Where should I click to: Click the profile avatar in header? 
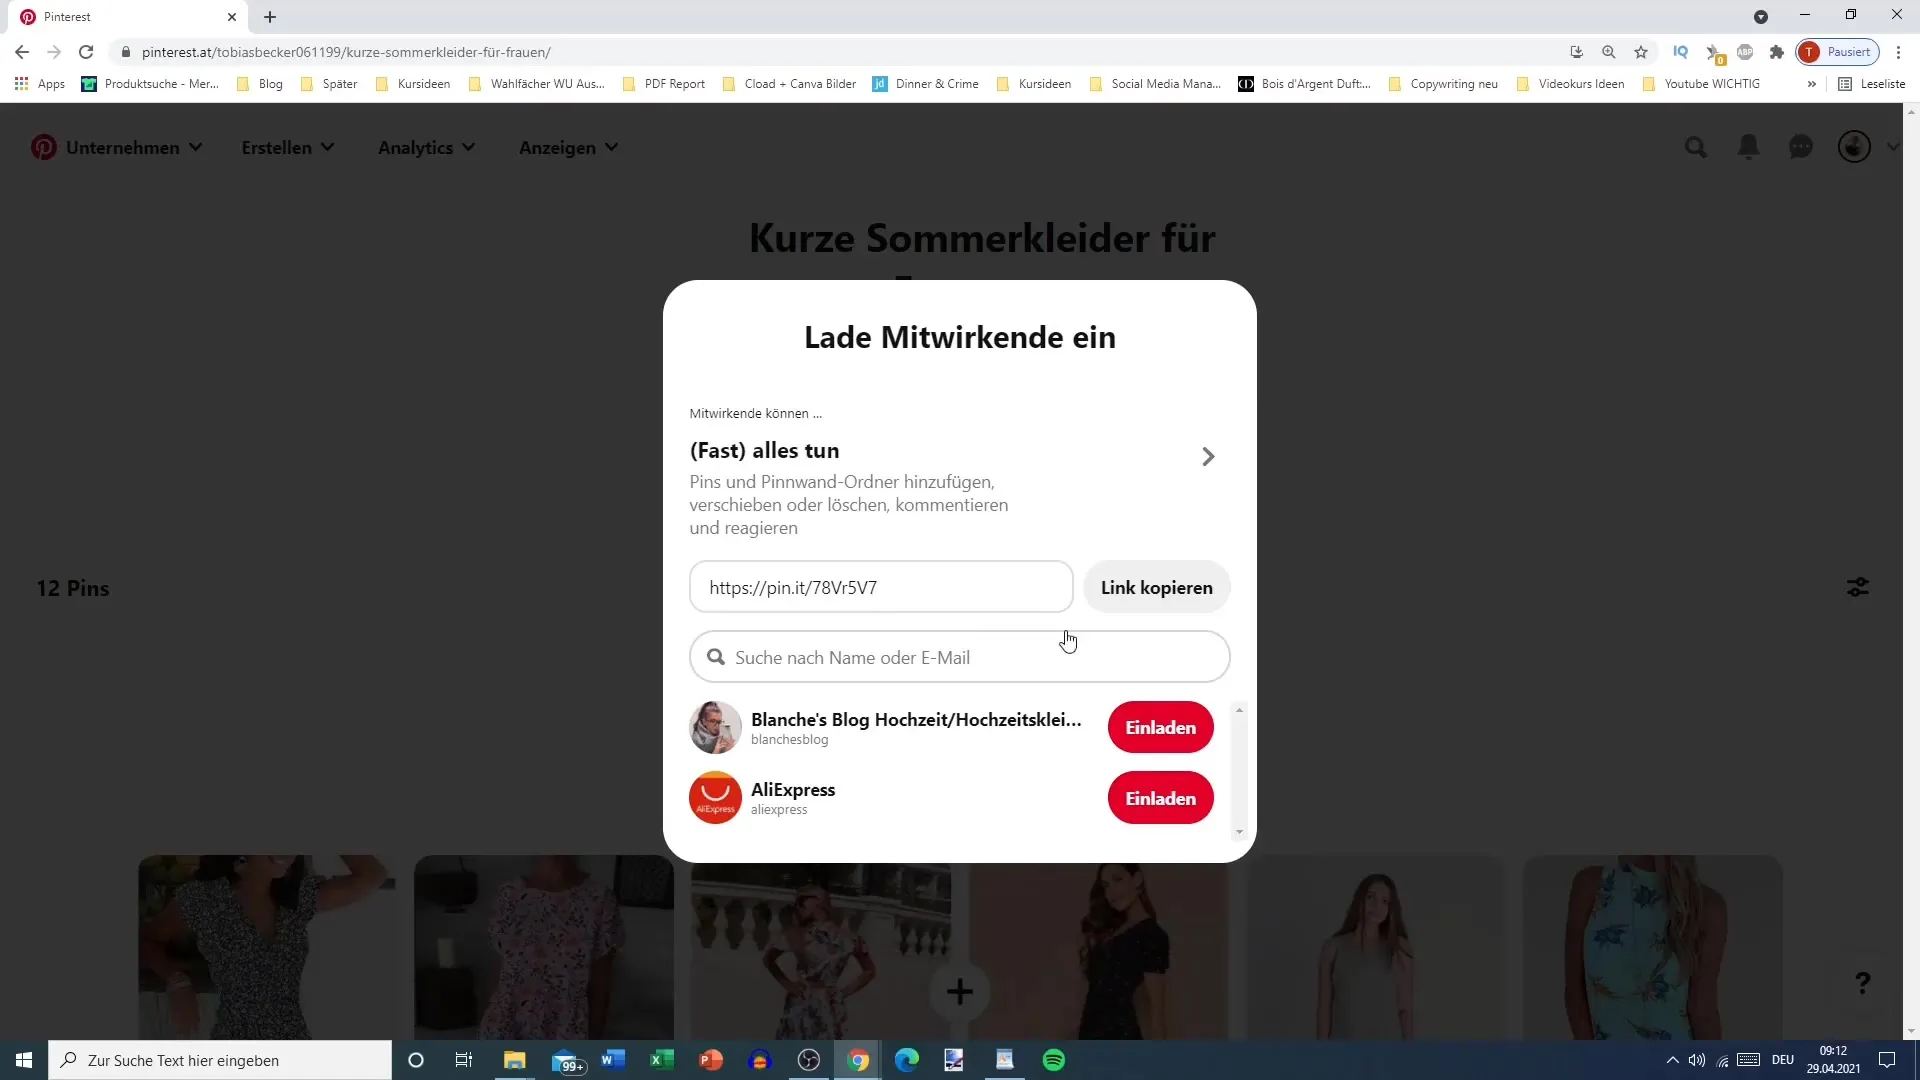click(x=1854, y=147)
